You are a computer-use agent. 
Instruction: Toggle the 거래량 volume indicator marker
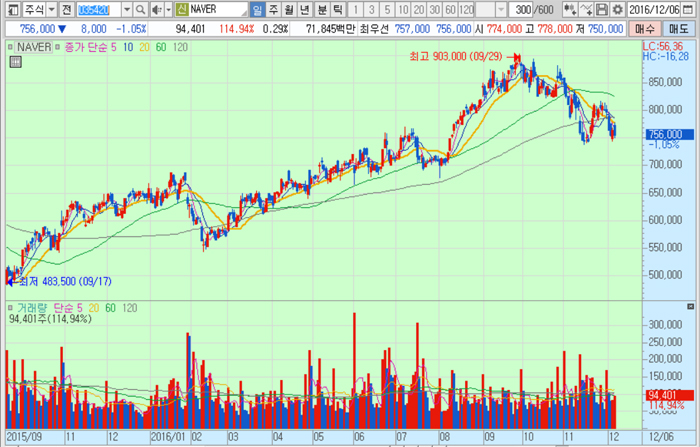(10, 308)
